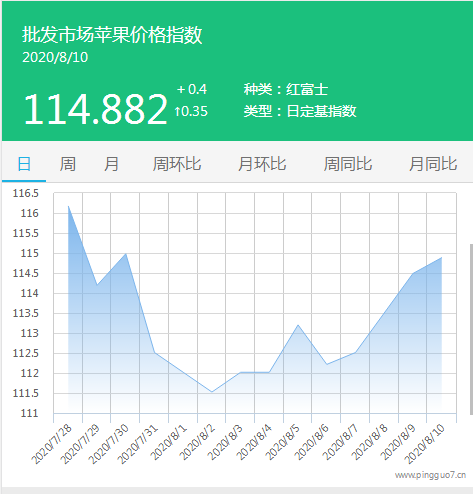The width and height of the screenshot is (473, 494).
Task: Switch to the 周环比 tab
Action: click(x=177, y=164)
